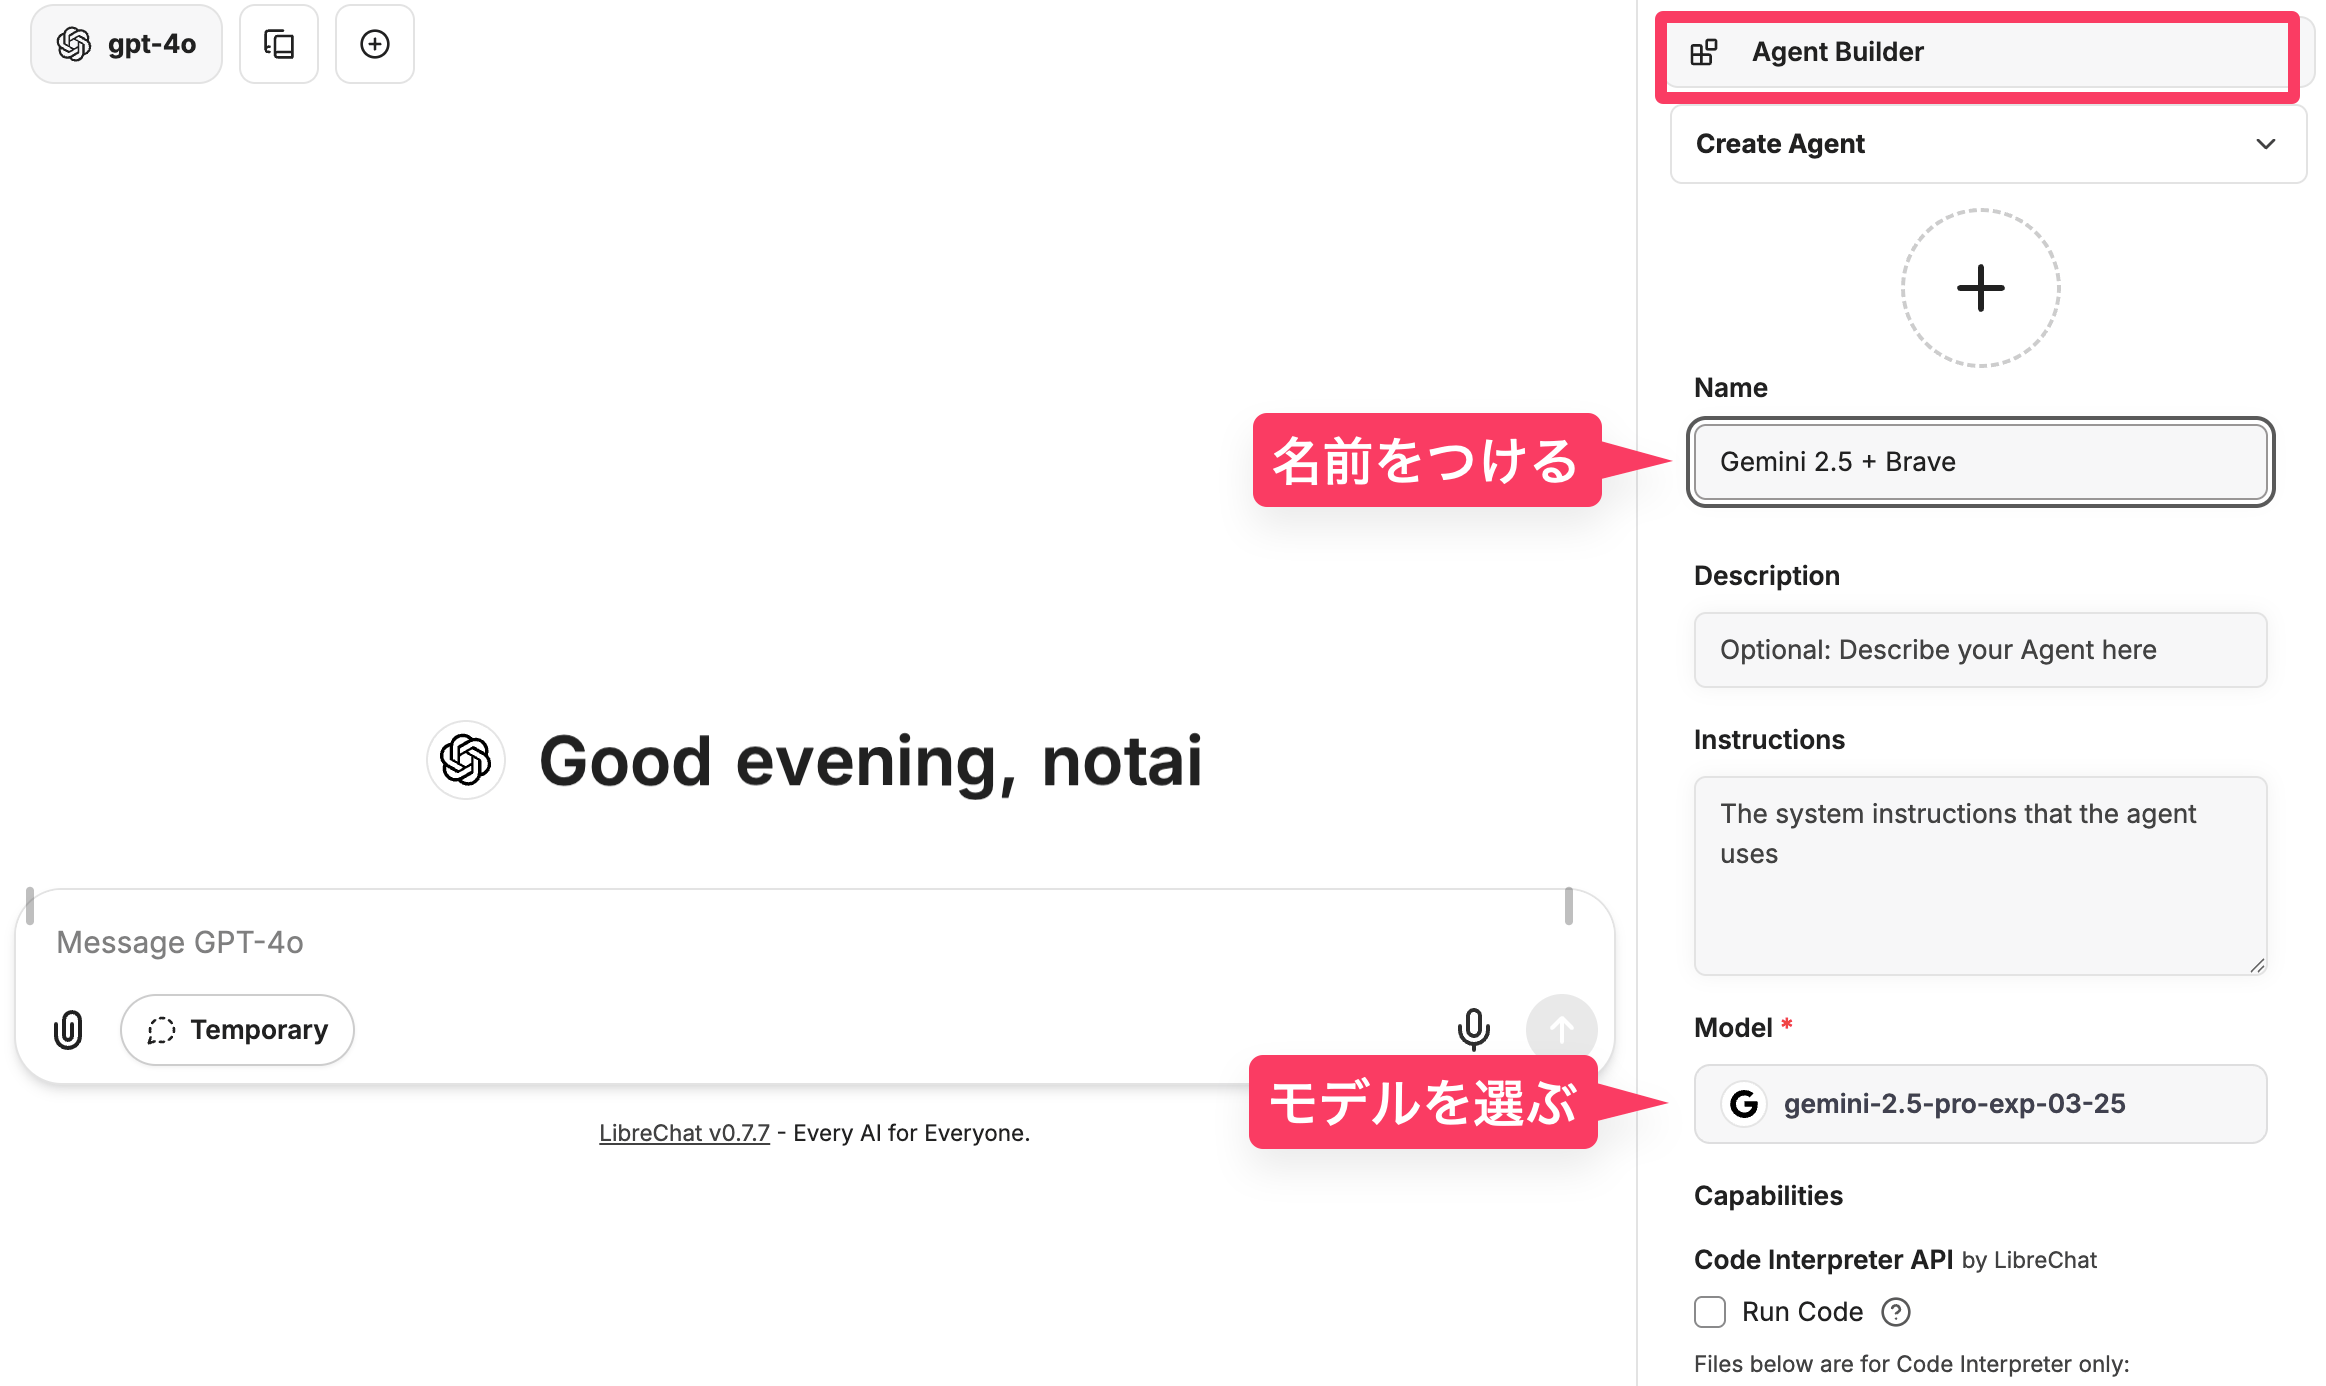Open the presets bookmark icon

pos(279,44)
